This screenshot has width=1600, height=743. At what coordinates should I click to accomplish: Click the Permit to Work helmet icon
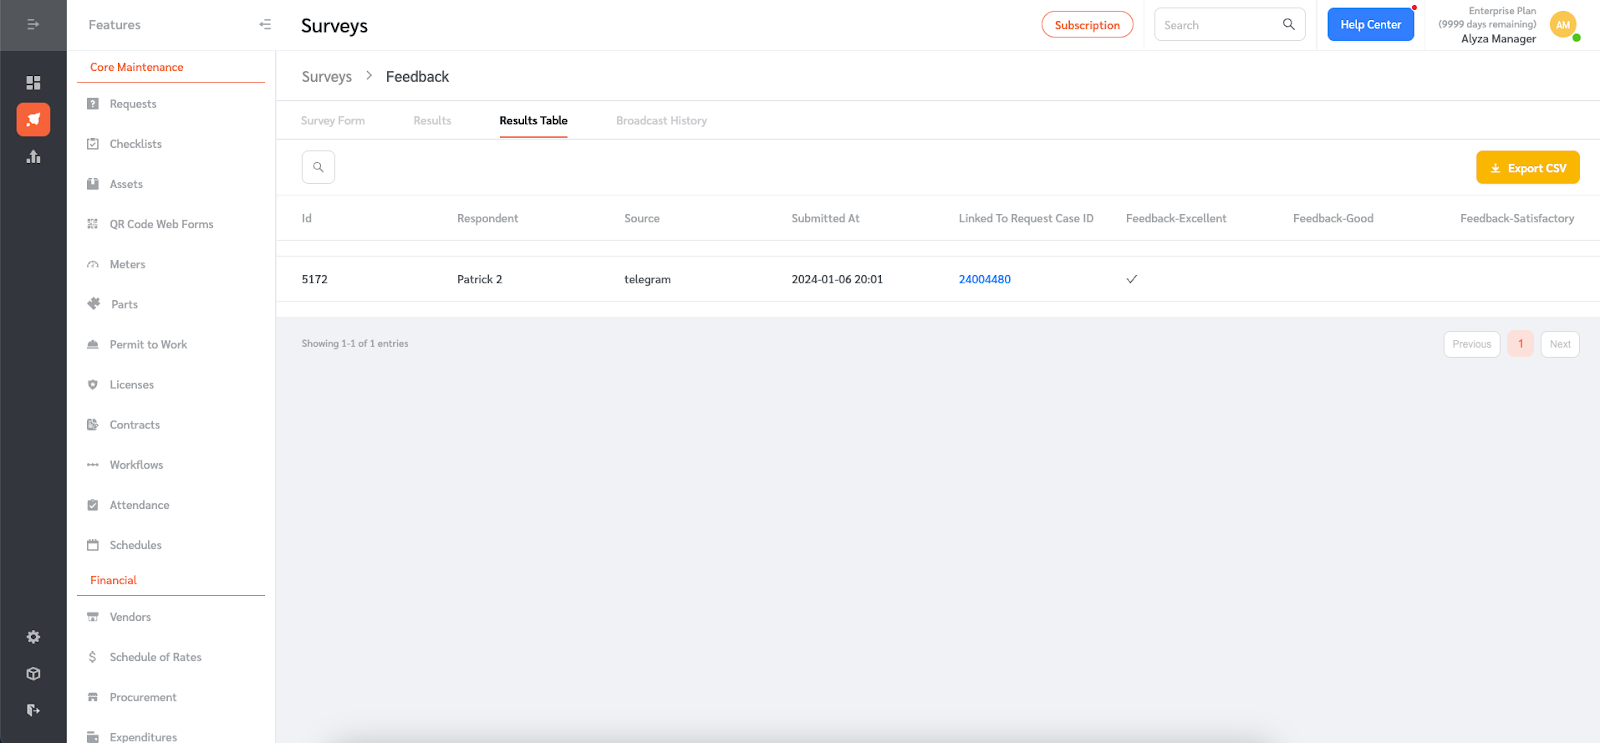tap(93, 344)
